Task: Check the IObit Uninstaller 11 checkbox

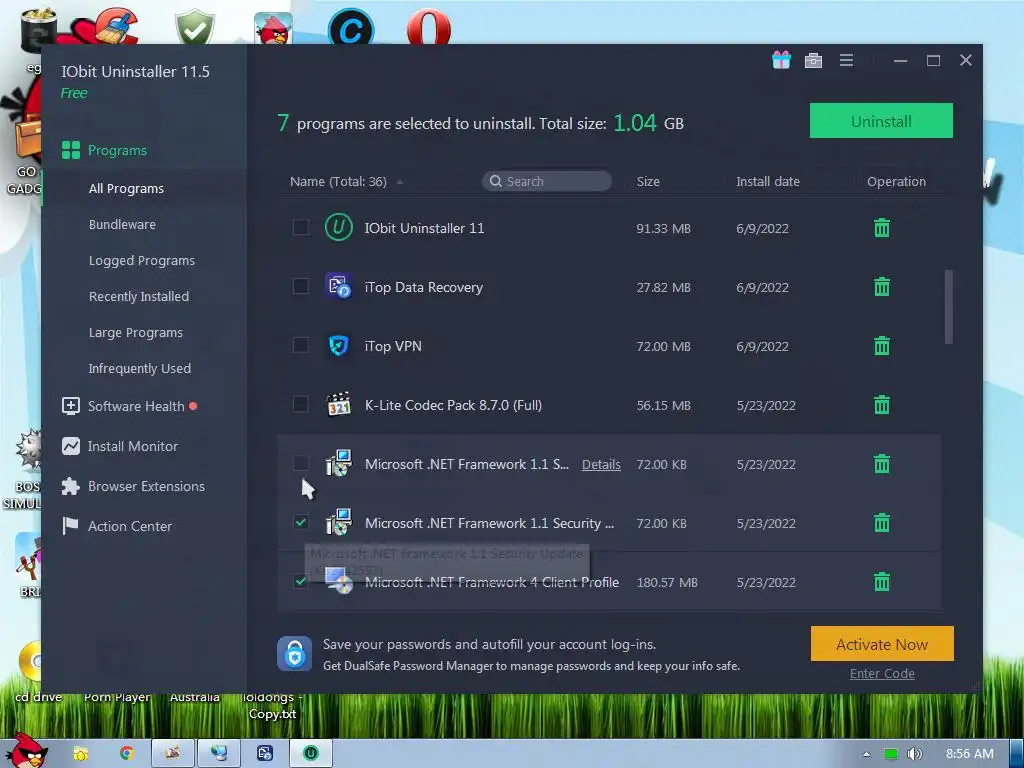Action: [300, 227]
